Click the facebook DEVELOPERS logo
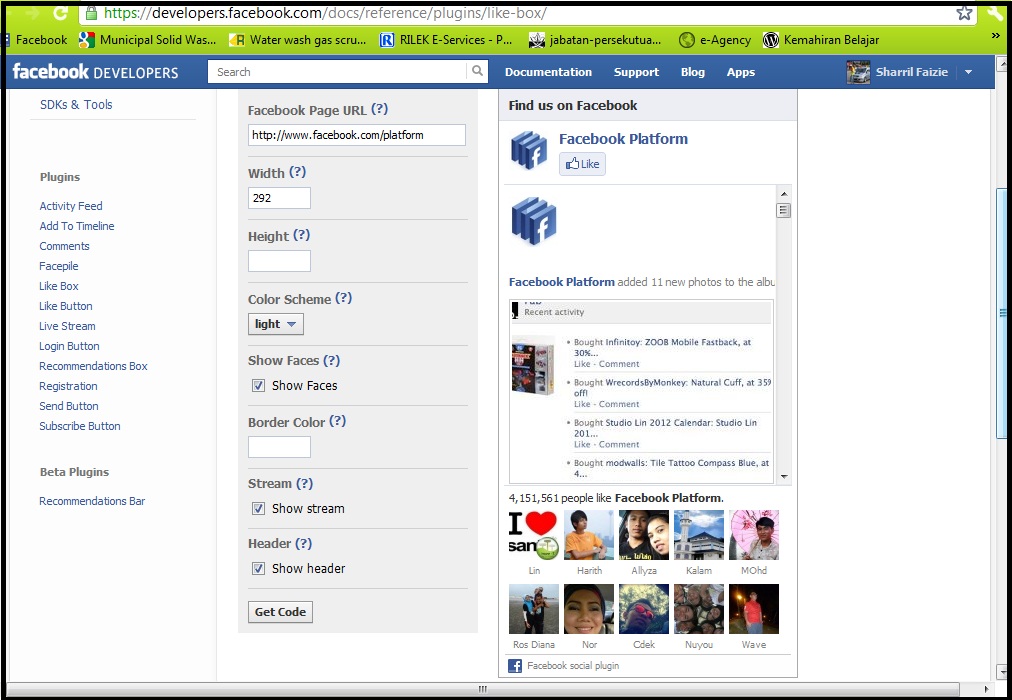The image size is (1012, 700). [x=96, y=72]
